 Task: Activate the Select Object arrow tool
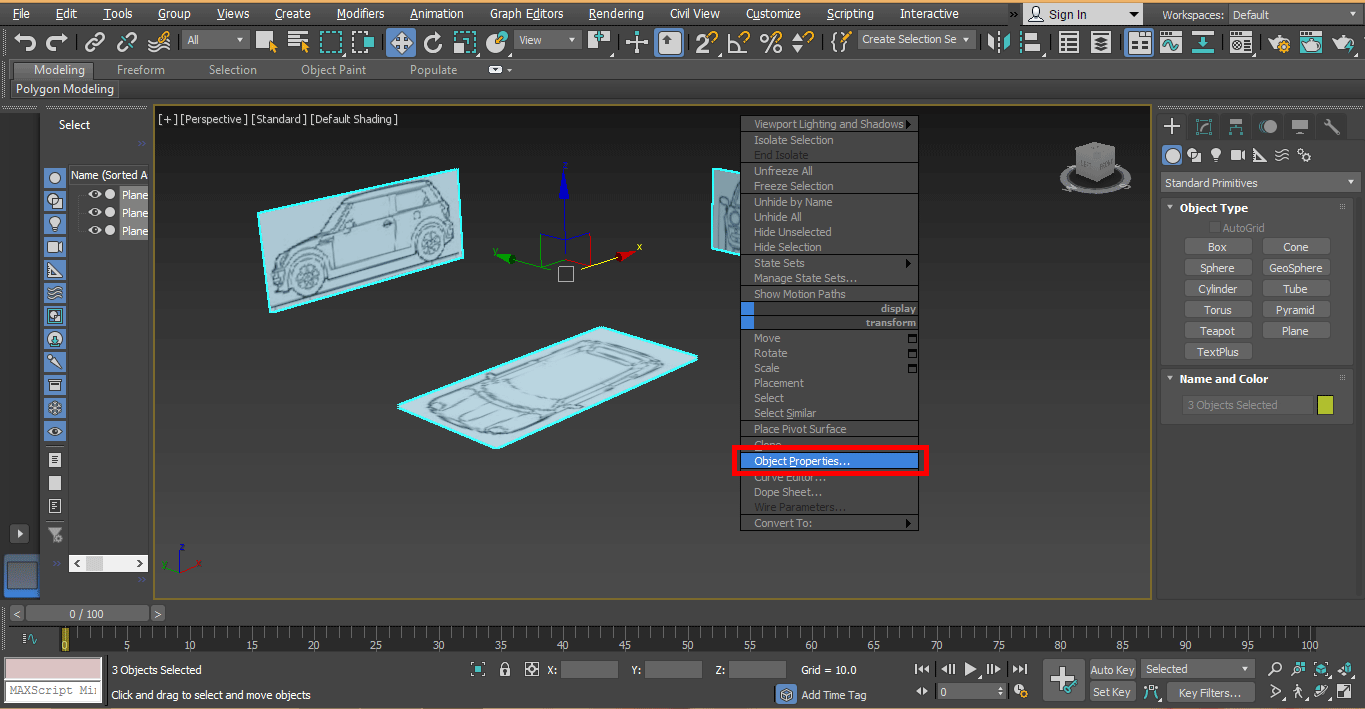[x=266, y=42]
